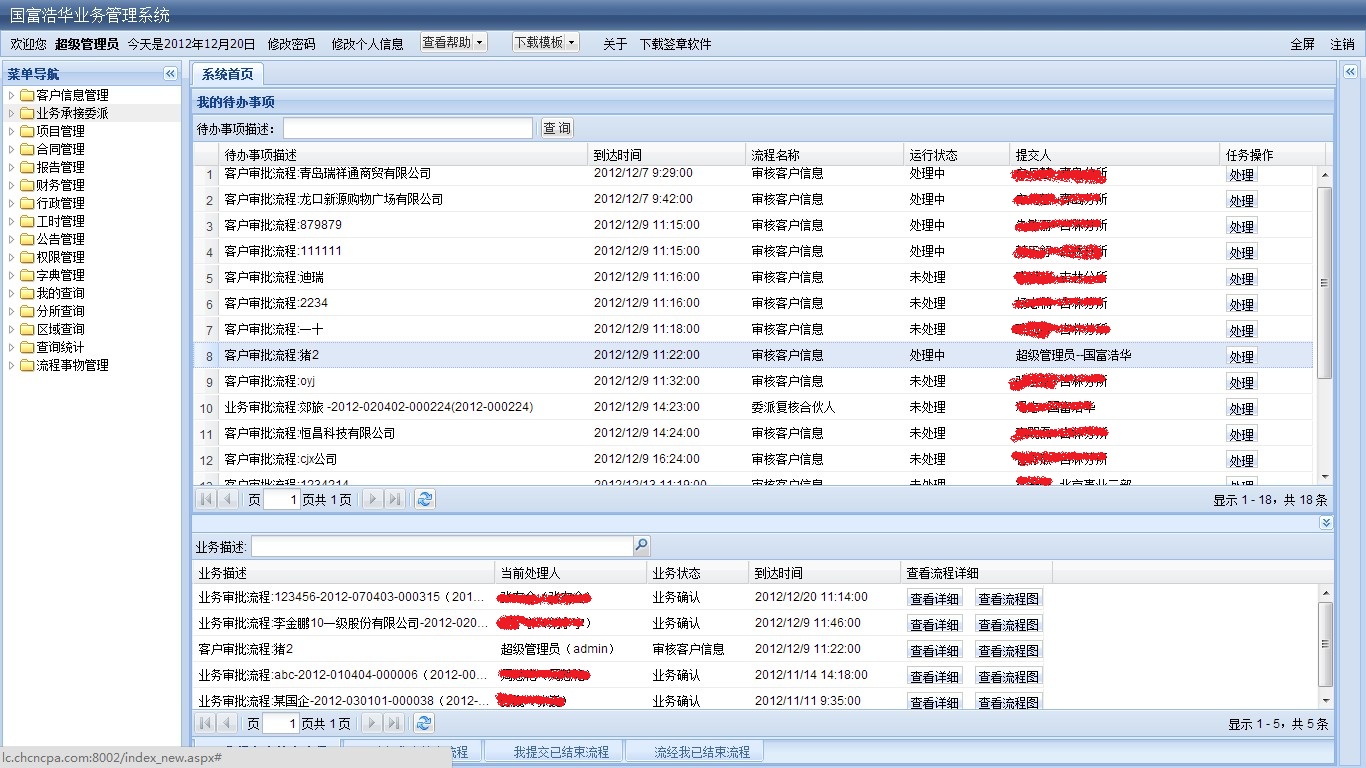Focus the 待办事项描述 search input
Viewport: 1366px width, 768px height.
click(x=408, y=128)
